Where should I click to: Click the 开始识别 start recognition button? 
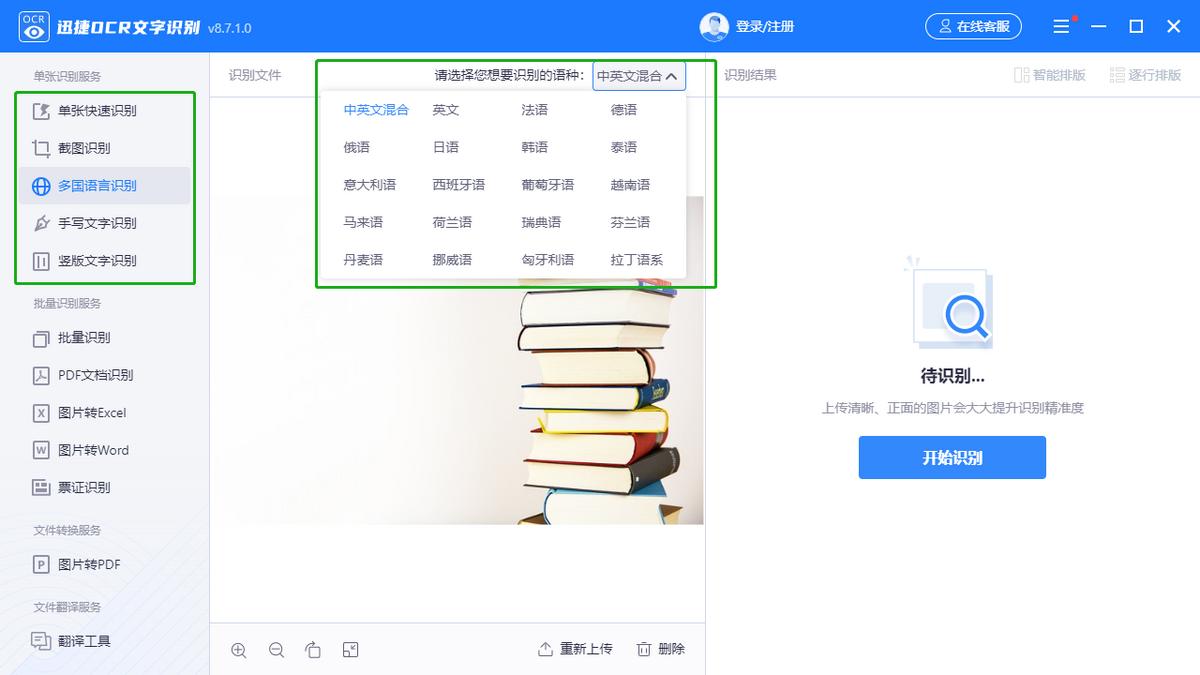[x=951, y=457]
